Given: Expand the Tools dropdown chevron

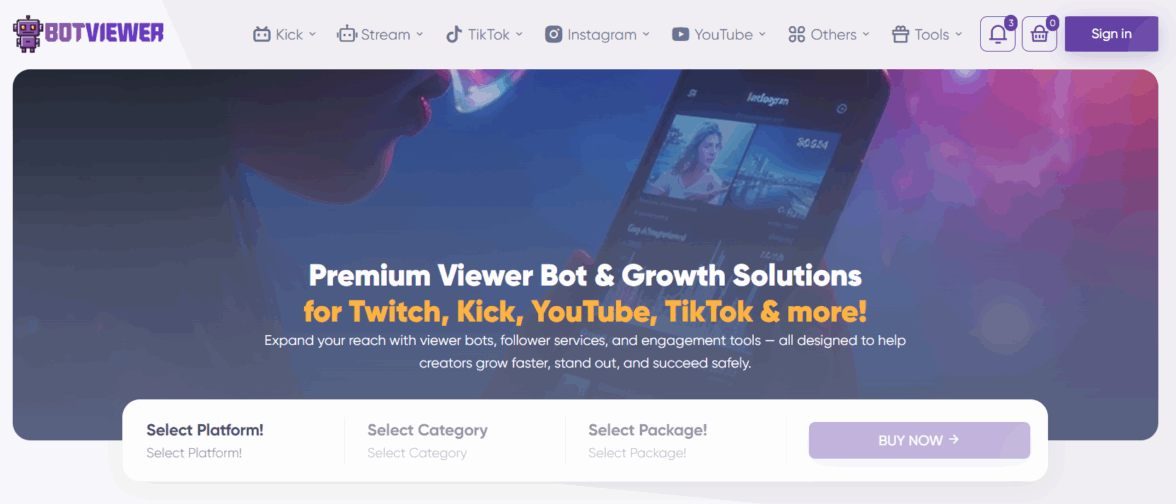Looking at the screenshot, I should tap(958, 34).
